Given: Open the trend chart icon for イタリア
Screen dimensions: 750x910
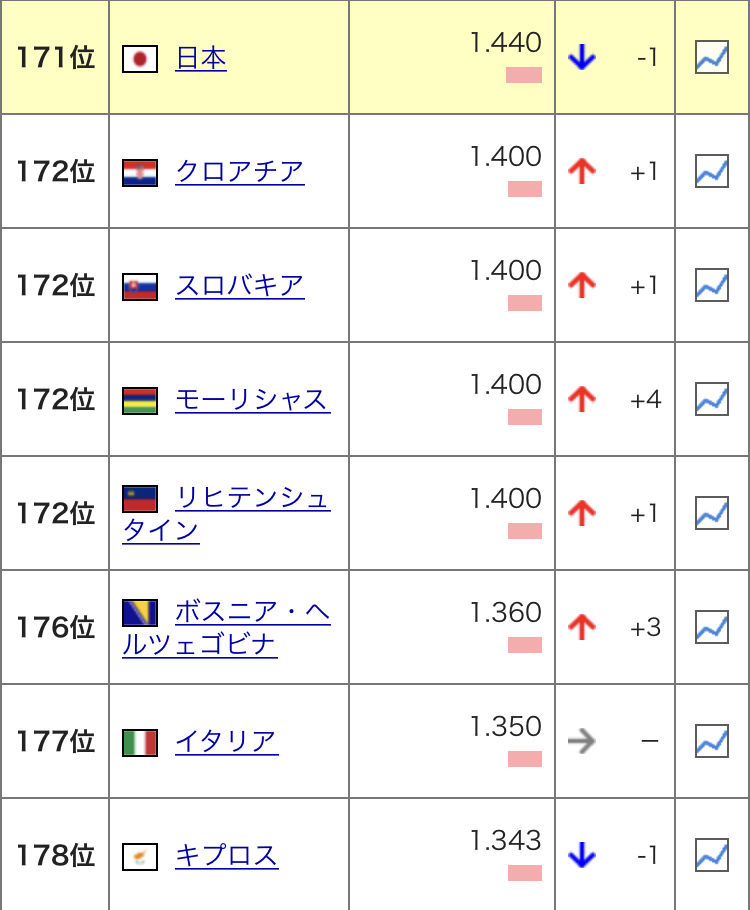Looking at the screenshot, I should (x=712, y=741).
